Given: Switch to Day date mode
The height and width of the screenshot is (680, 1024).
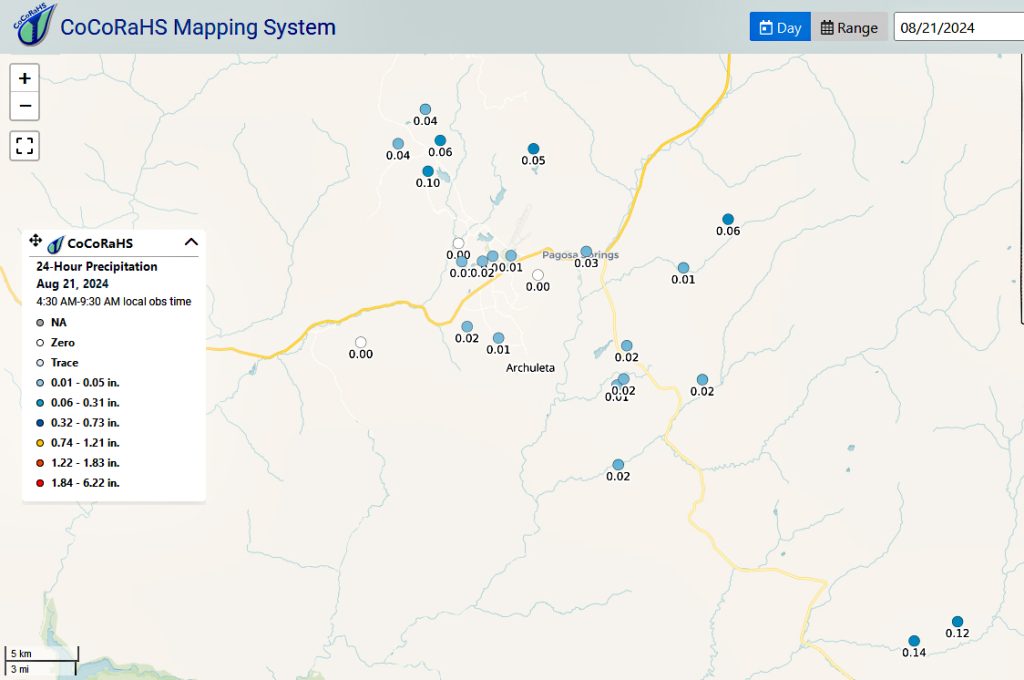Looking at the screenshot, I should [780, 27].
